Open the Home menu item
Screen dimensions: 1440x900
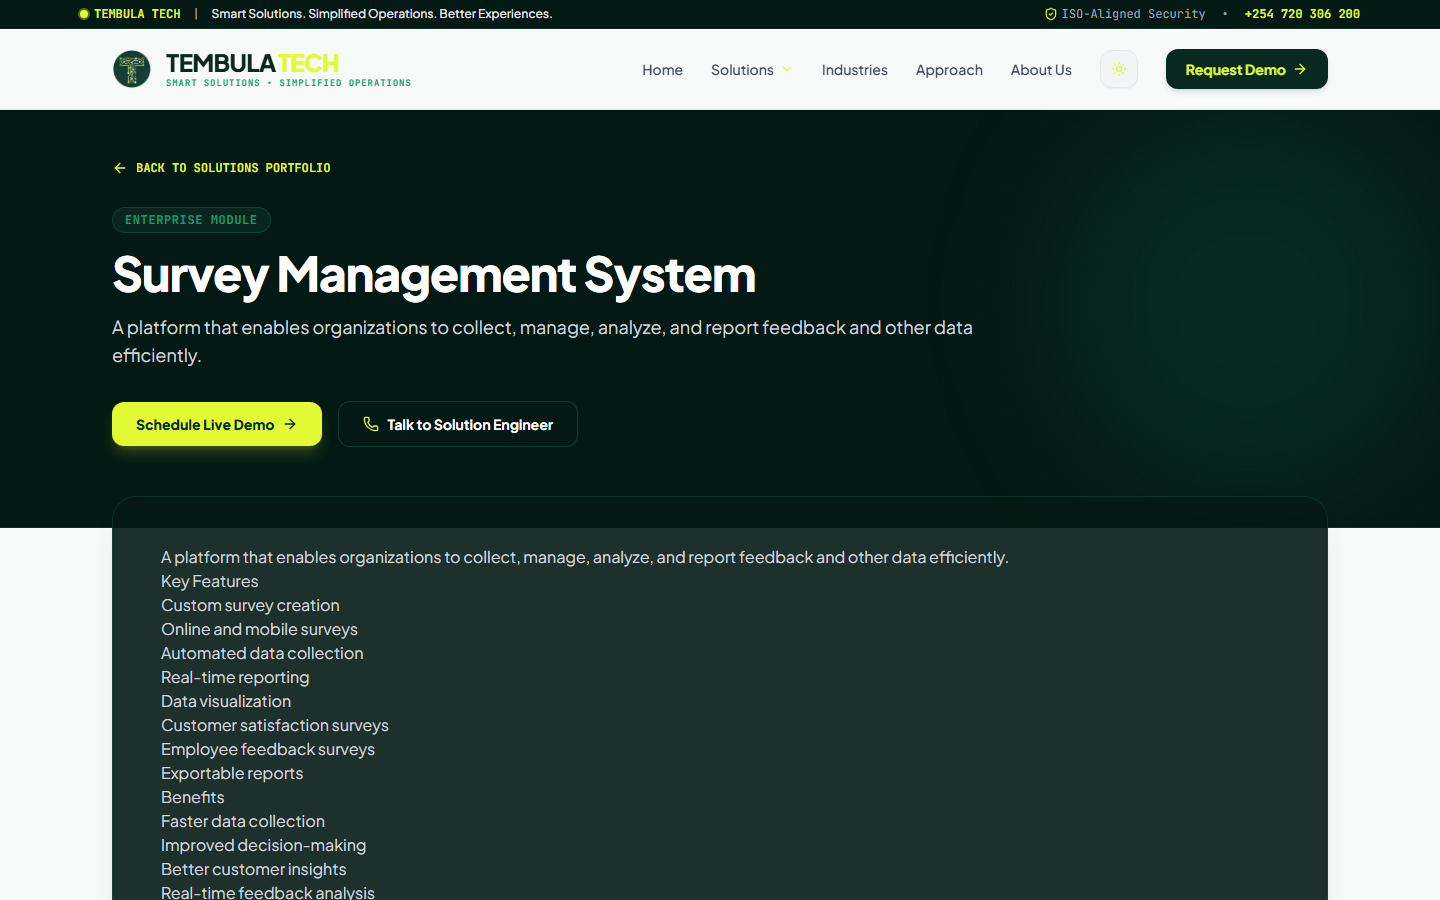click(662, 70)
